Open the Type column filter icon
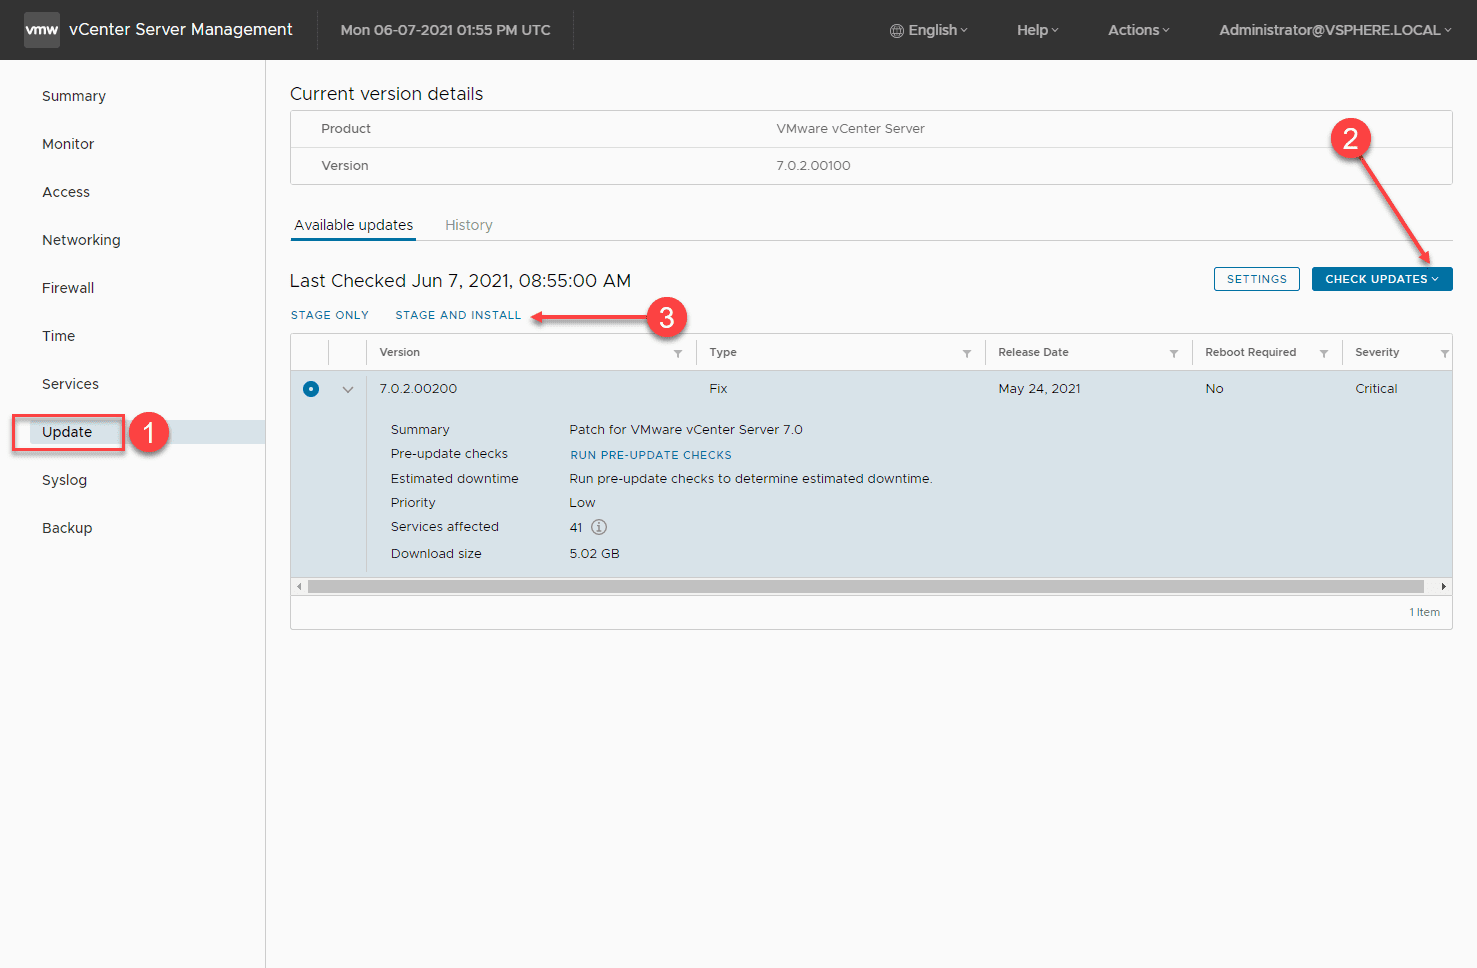The image size is (1477, 968). coord(967,353)
